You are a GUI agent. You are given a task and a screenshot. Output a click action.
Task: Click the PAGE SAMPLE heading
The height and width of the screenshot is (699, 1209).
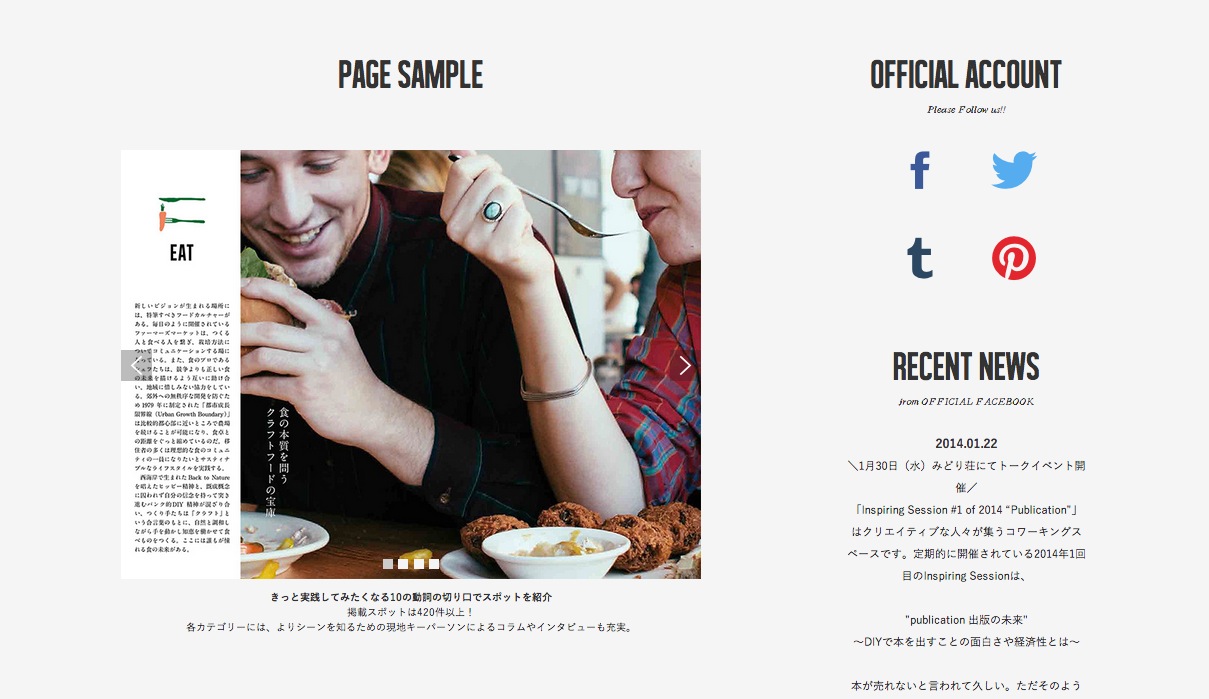click(410, 75)
